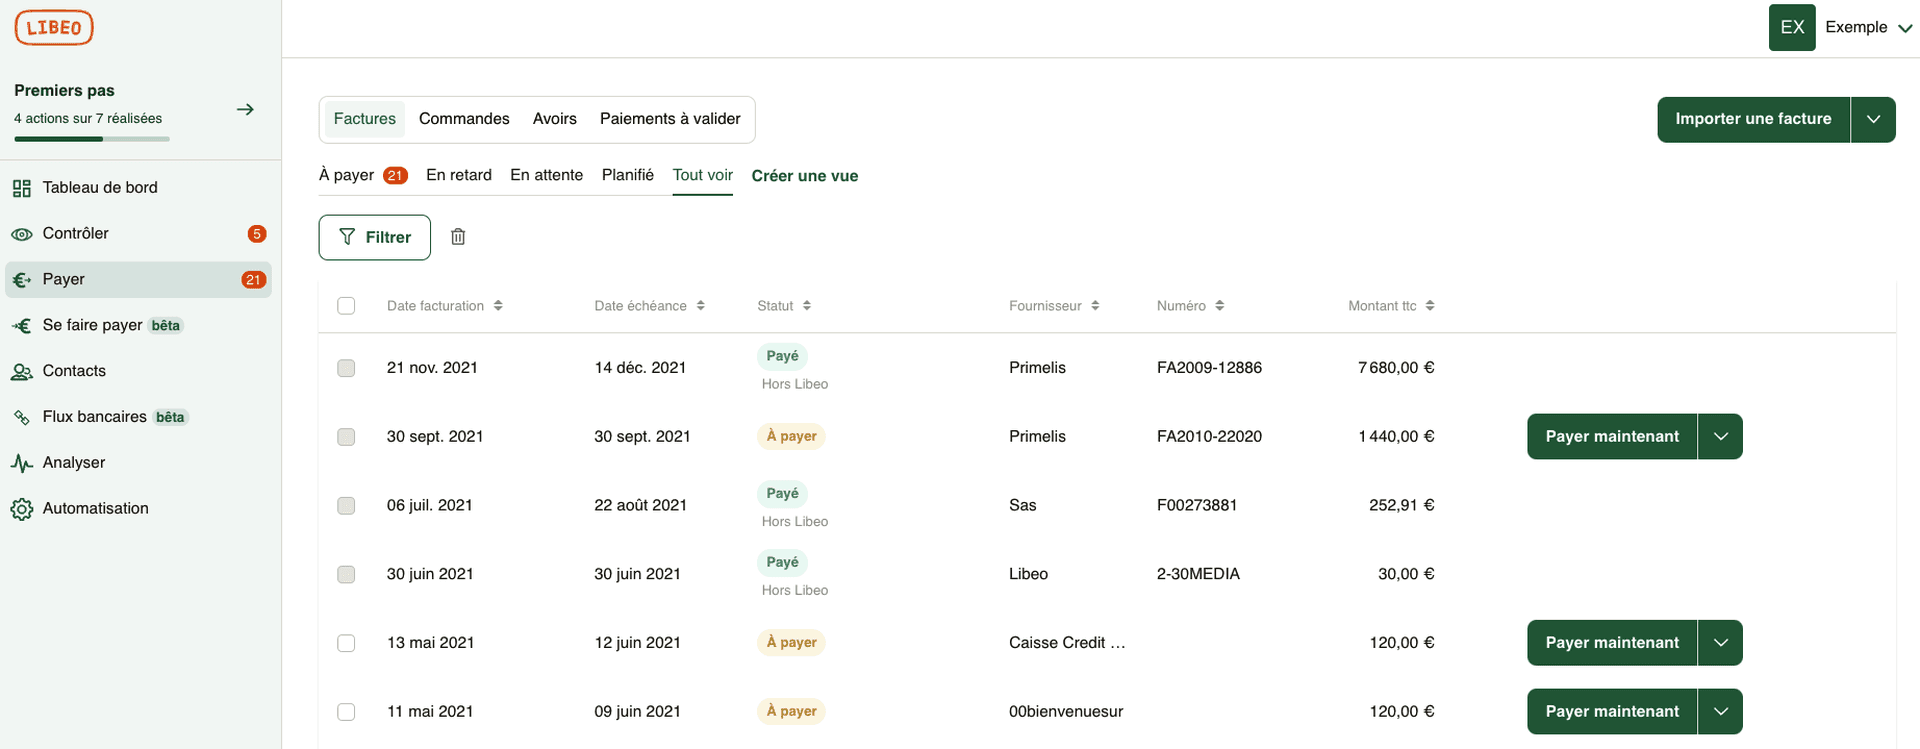Click the trash delete icon
The width and height of the screenshot is (1920, 749).
coord(458,237)
